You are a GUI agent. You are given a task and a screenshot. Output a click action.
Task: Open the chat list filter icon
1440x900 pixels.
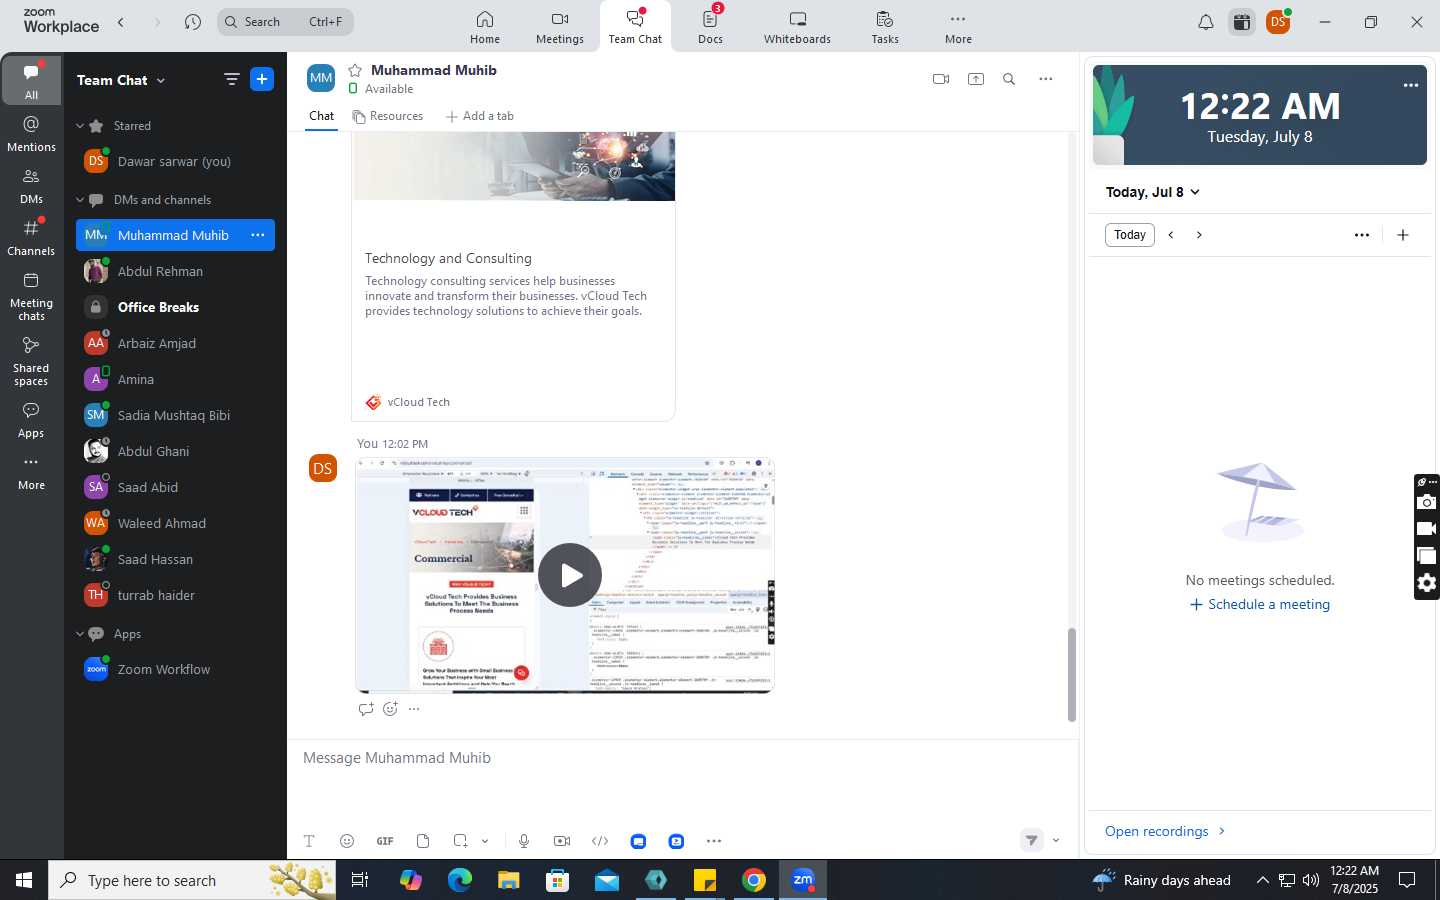[232, 79]
